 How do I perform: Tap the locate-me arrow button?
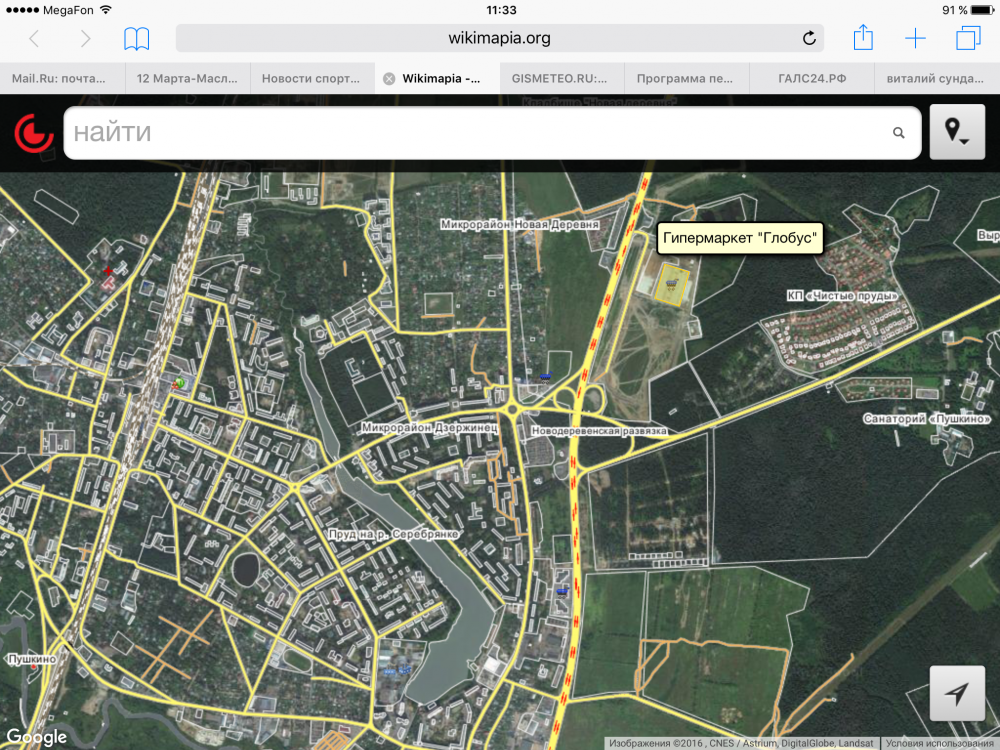(x=957, y=693)
